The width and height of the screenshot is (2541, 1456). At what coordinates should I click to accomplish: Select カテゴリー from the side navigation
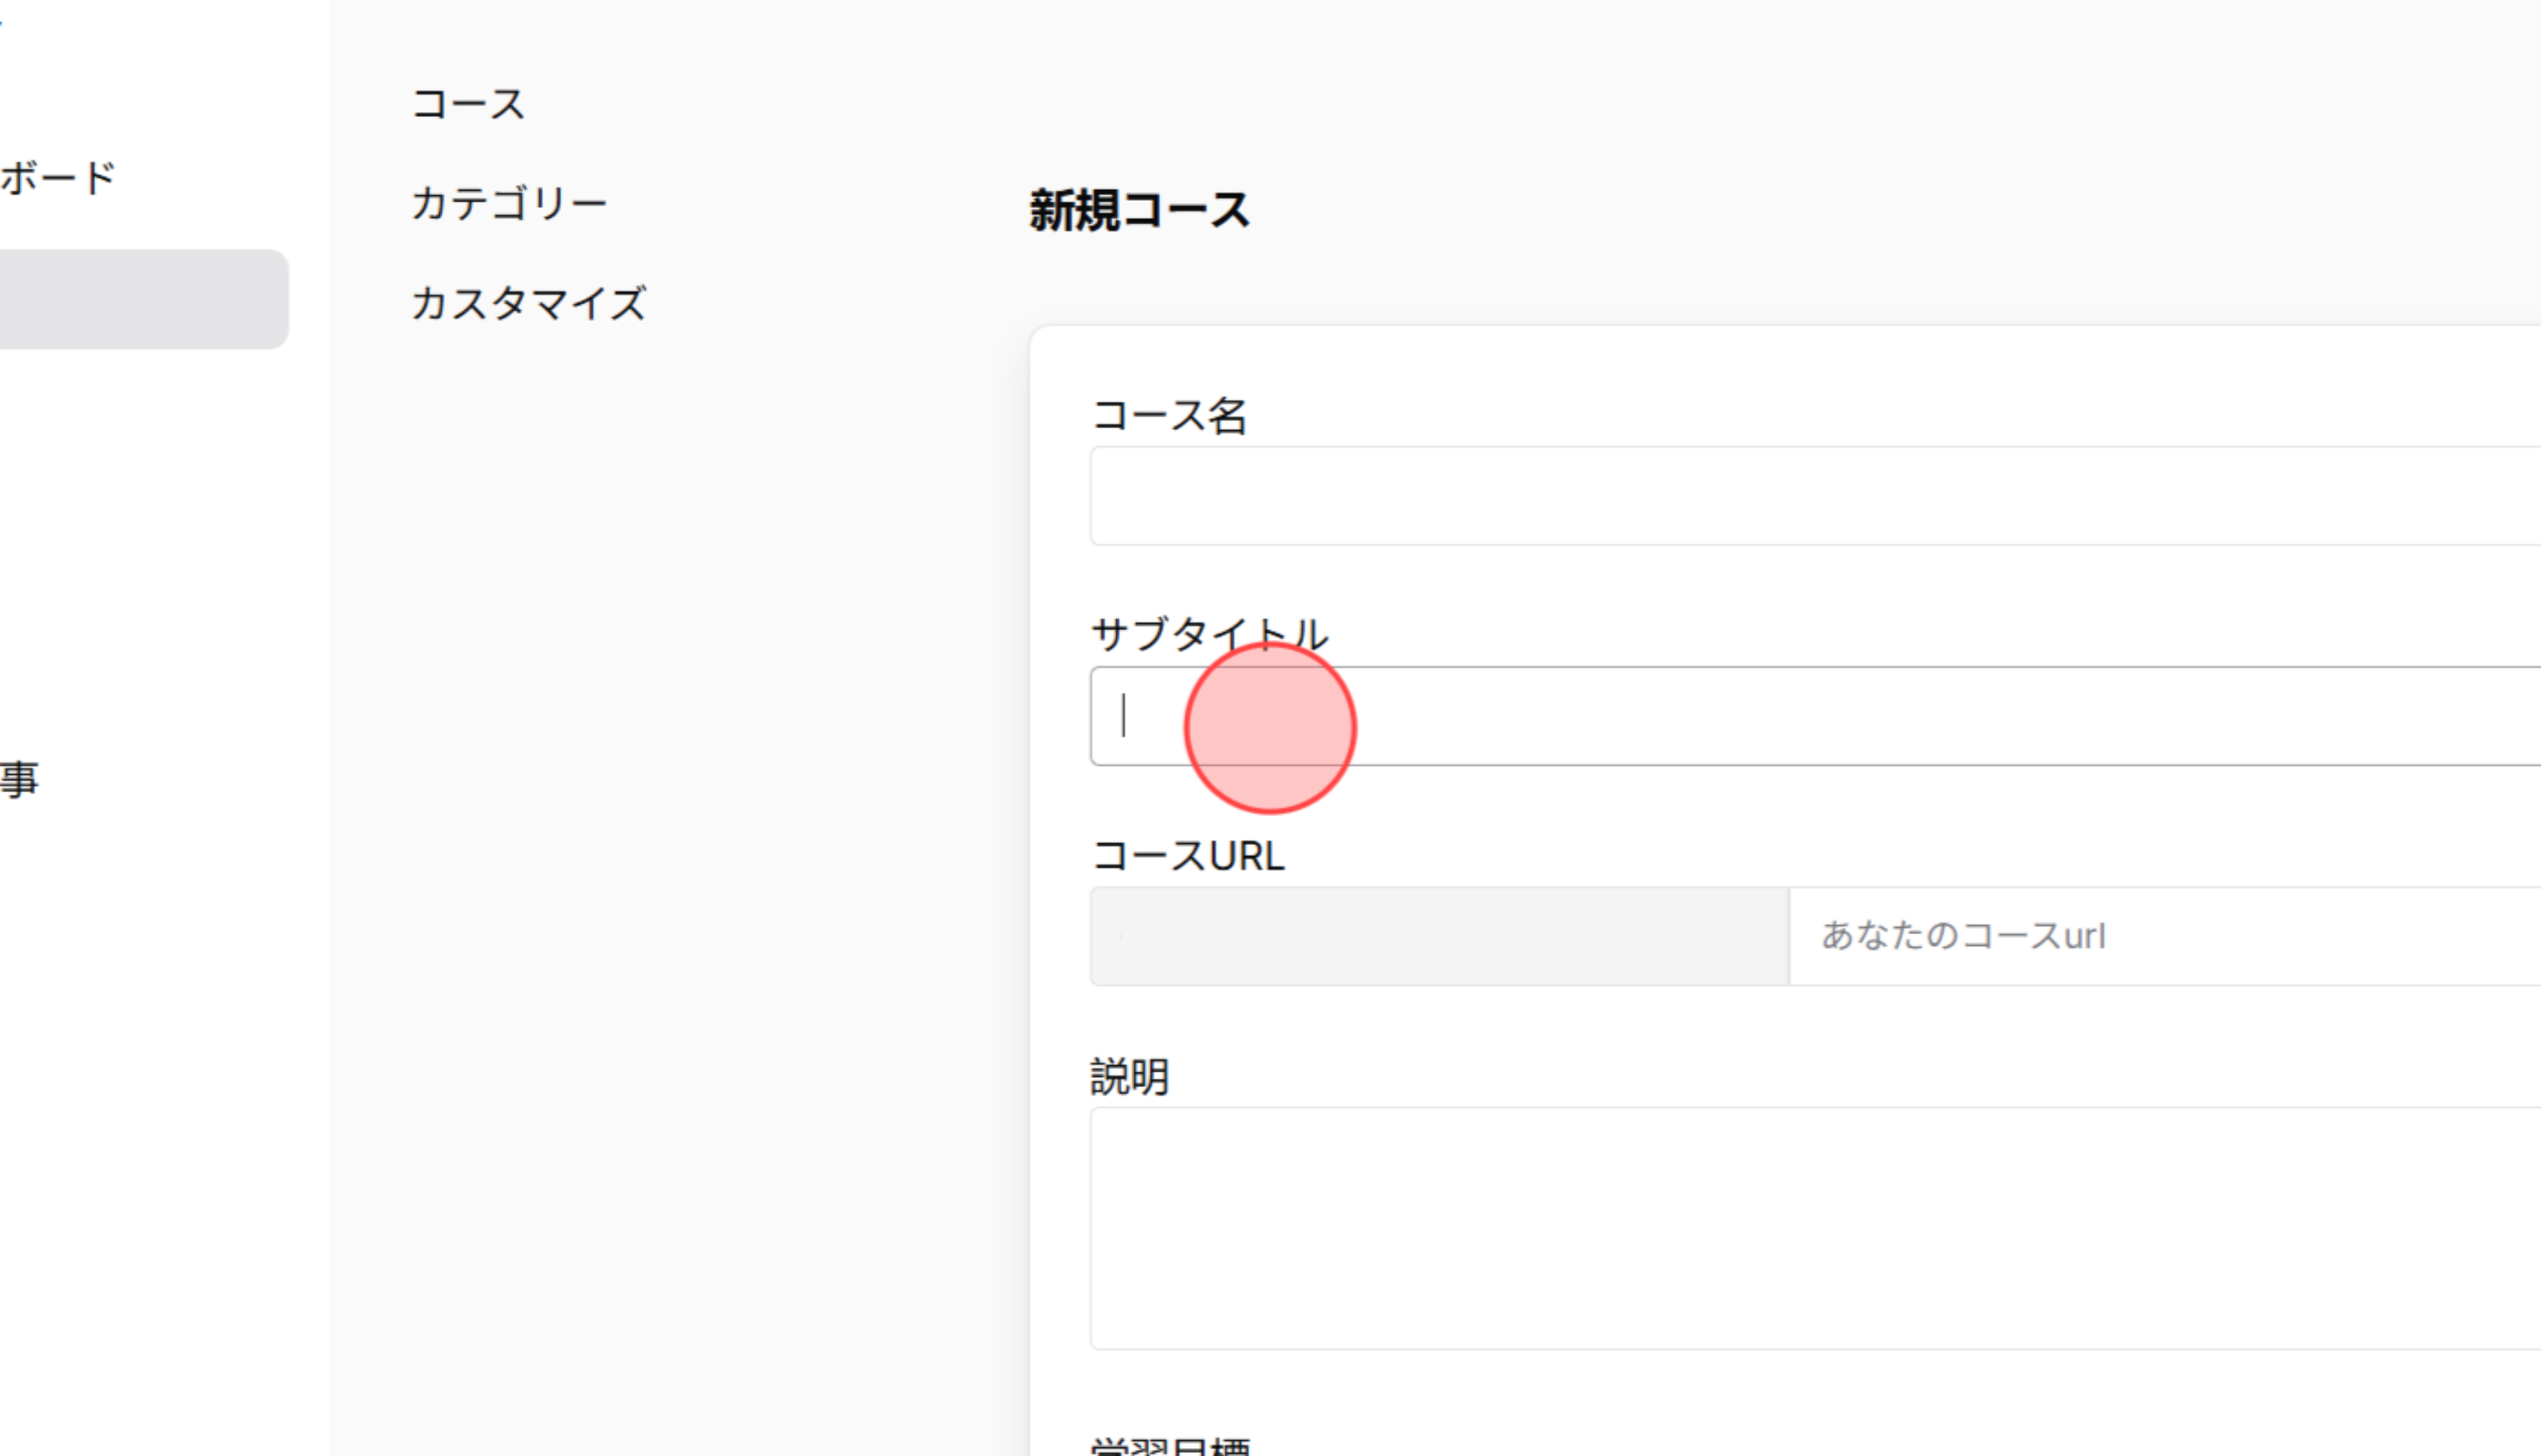[x=510, y=200]
